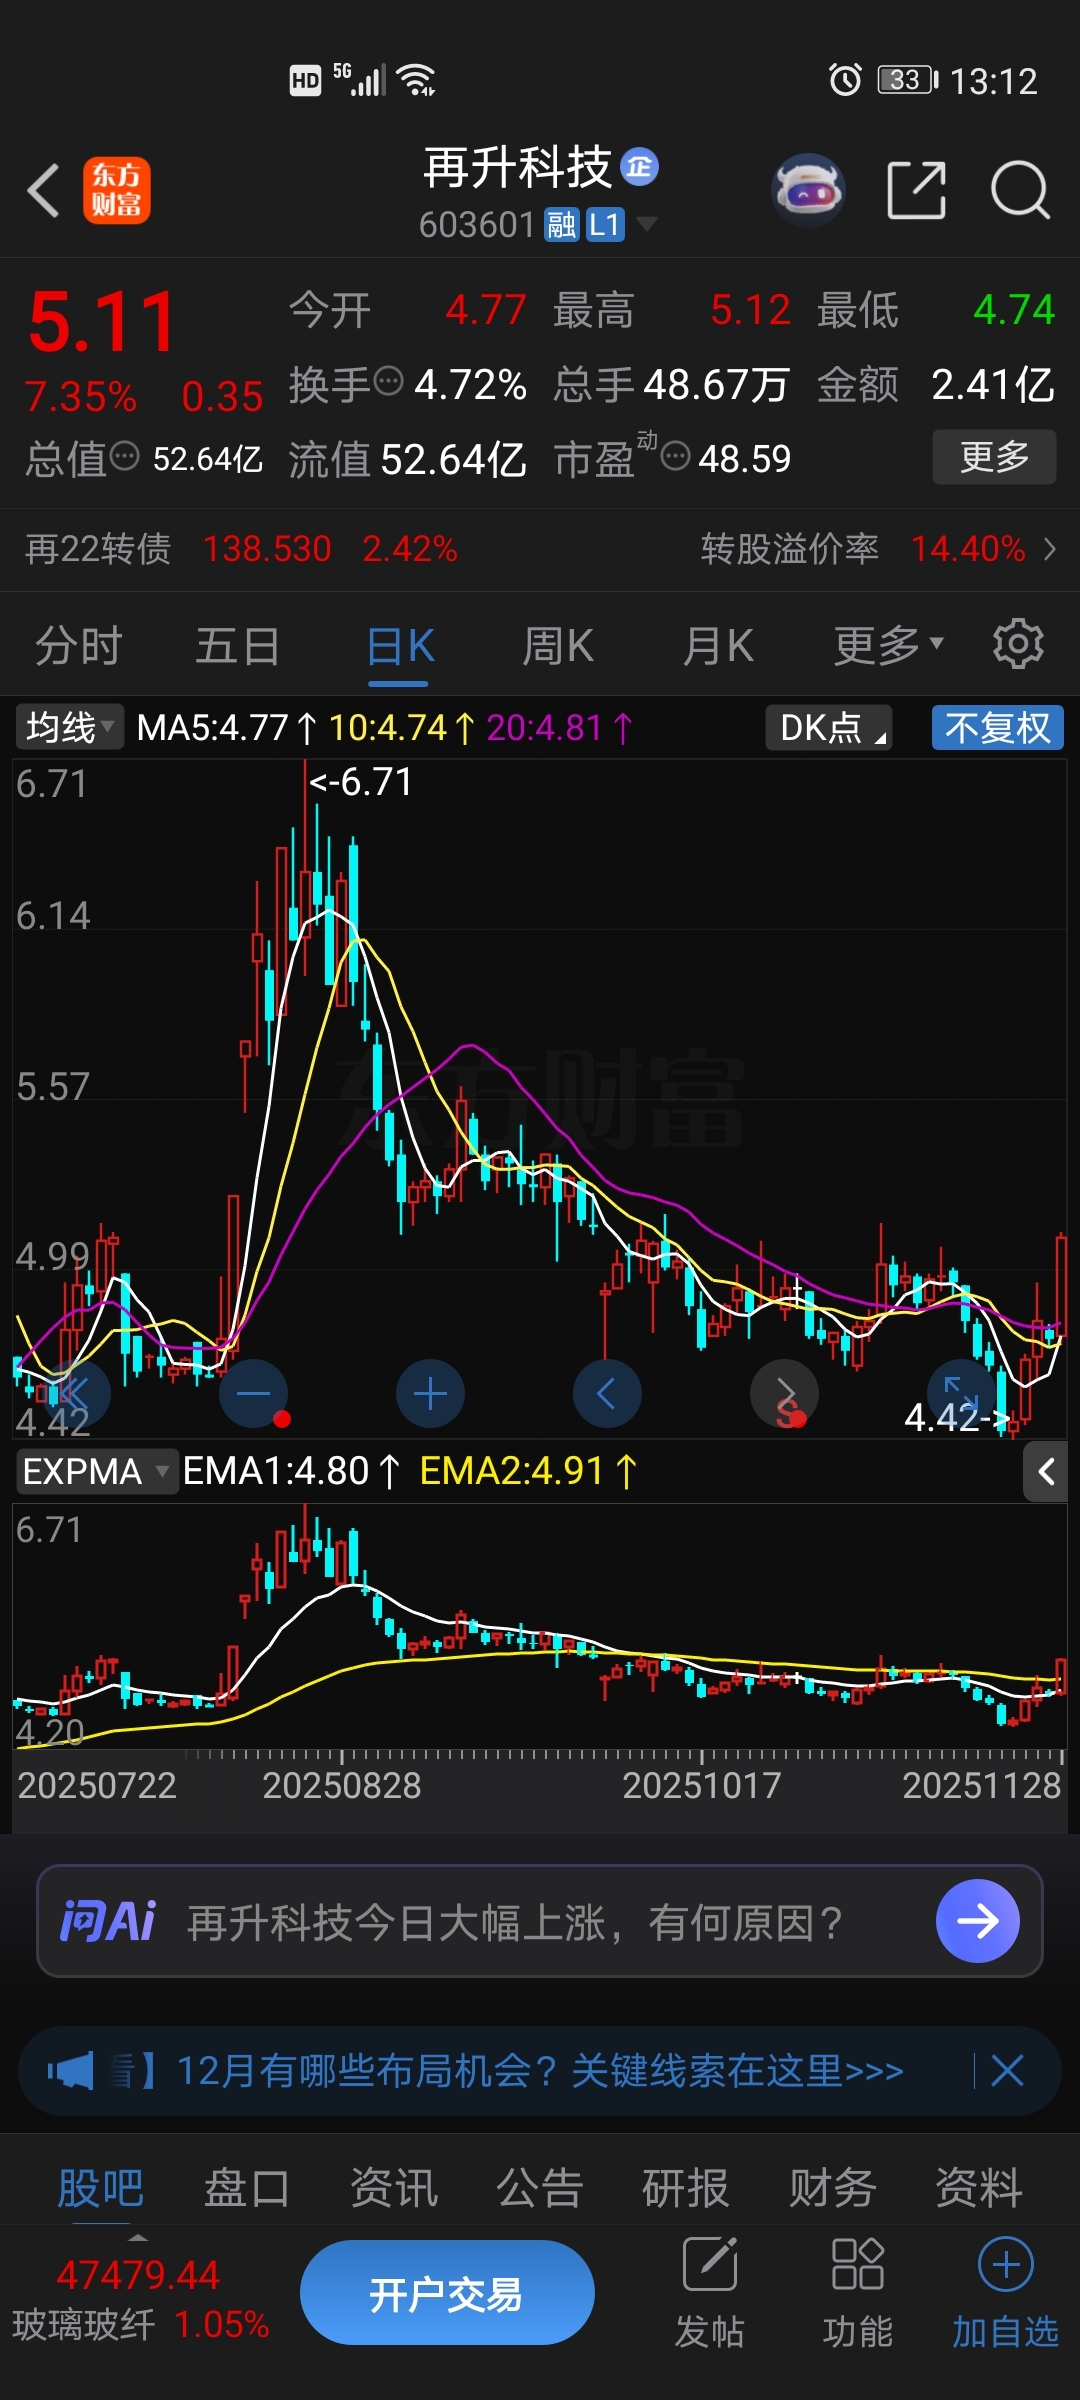Open the 研报 tab
The width and height of the screenshot is (1080, 2400).
[686, 2187]
